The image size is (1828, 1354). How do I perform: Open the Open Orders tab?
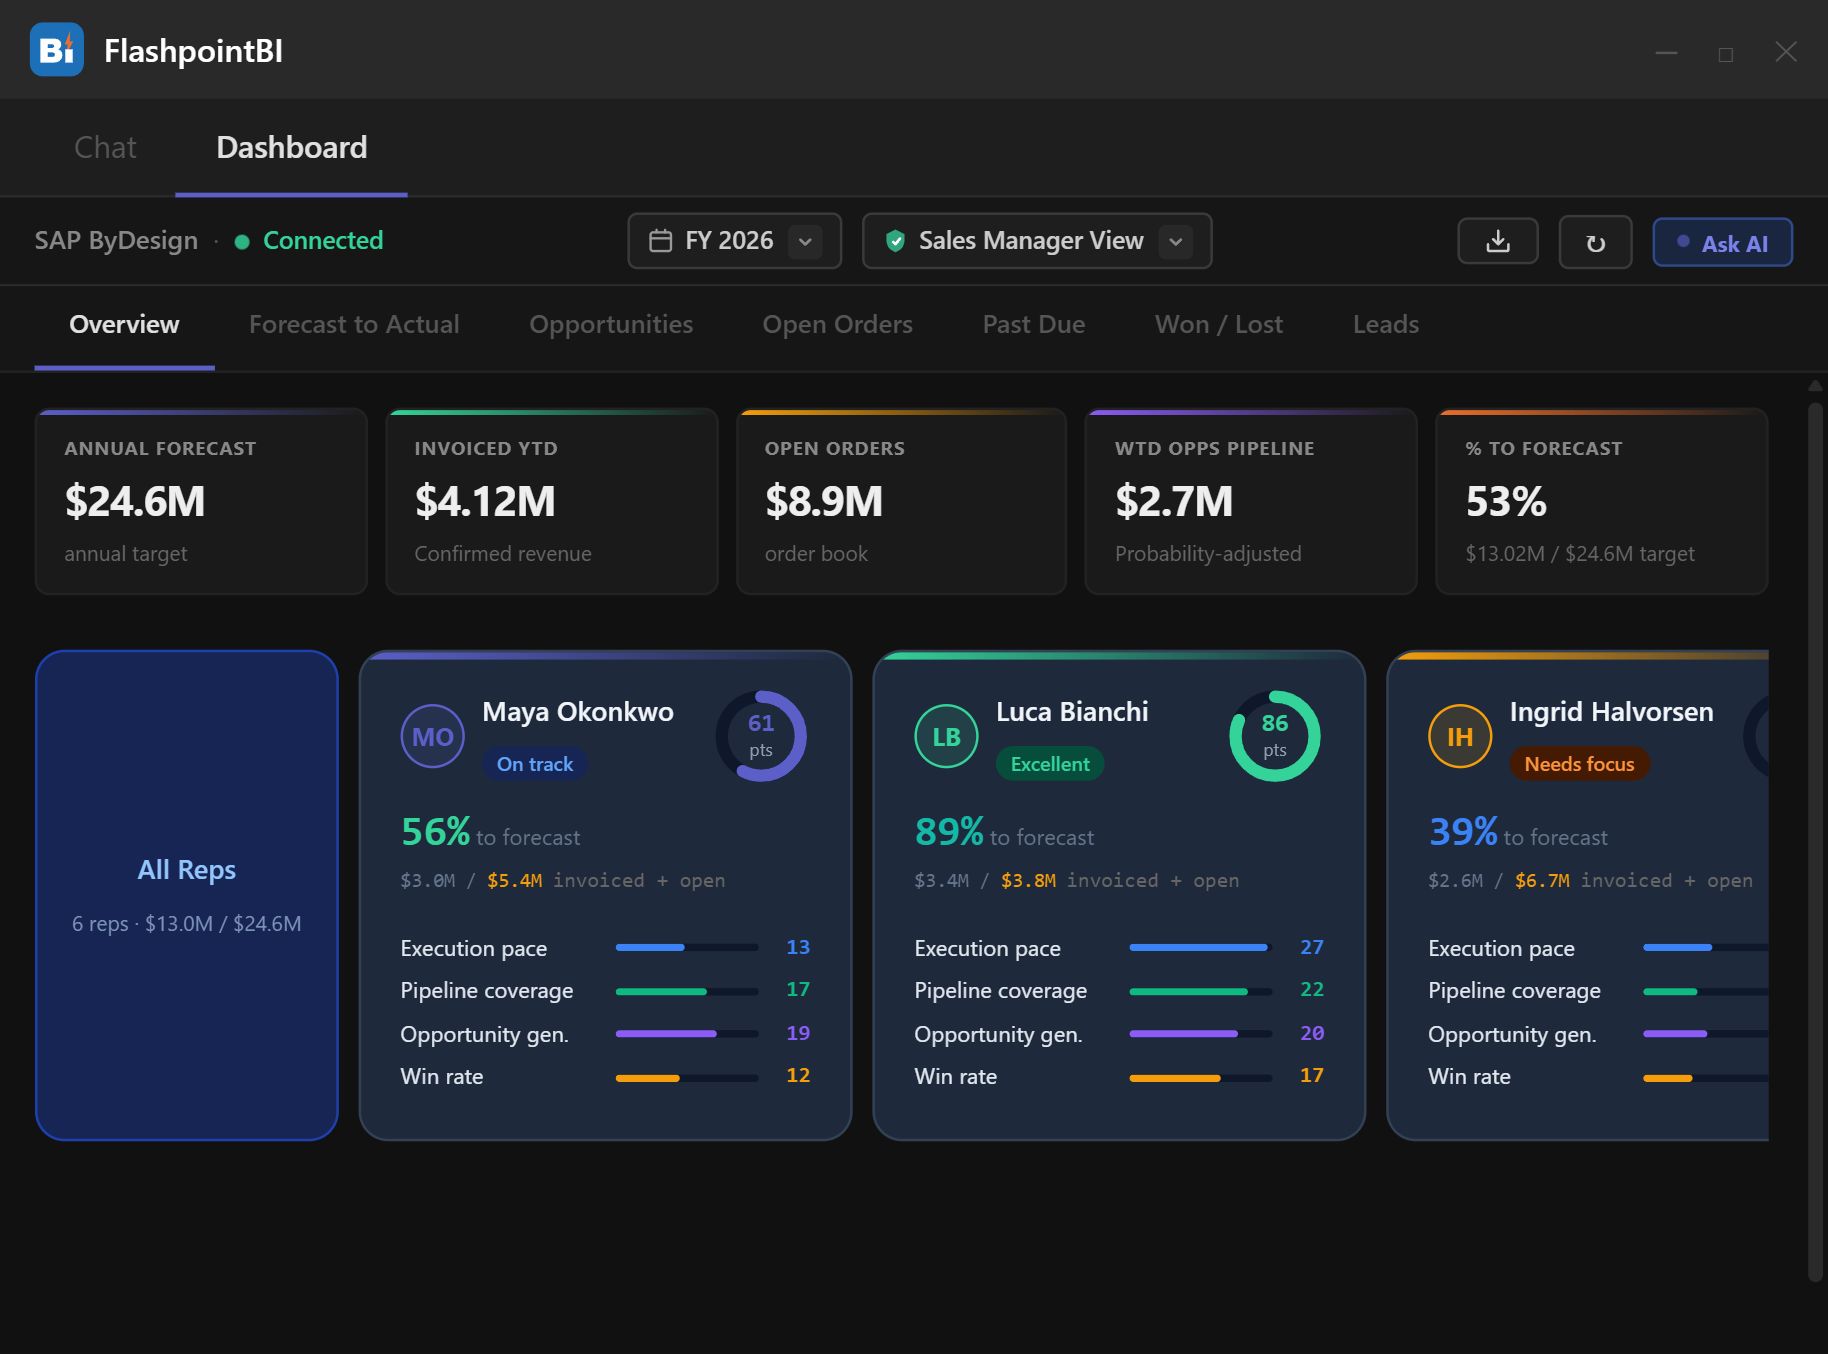(x=838, y=325)
